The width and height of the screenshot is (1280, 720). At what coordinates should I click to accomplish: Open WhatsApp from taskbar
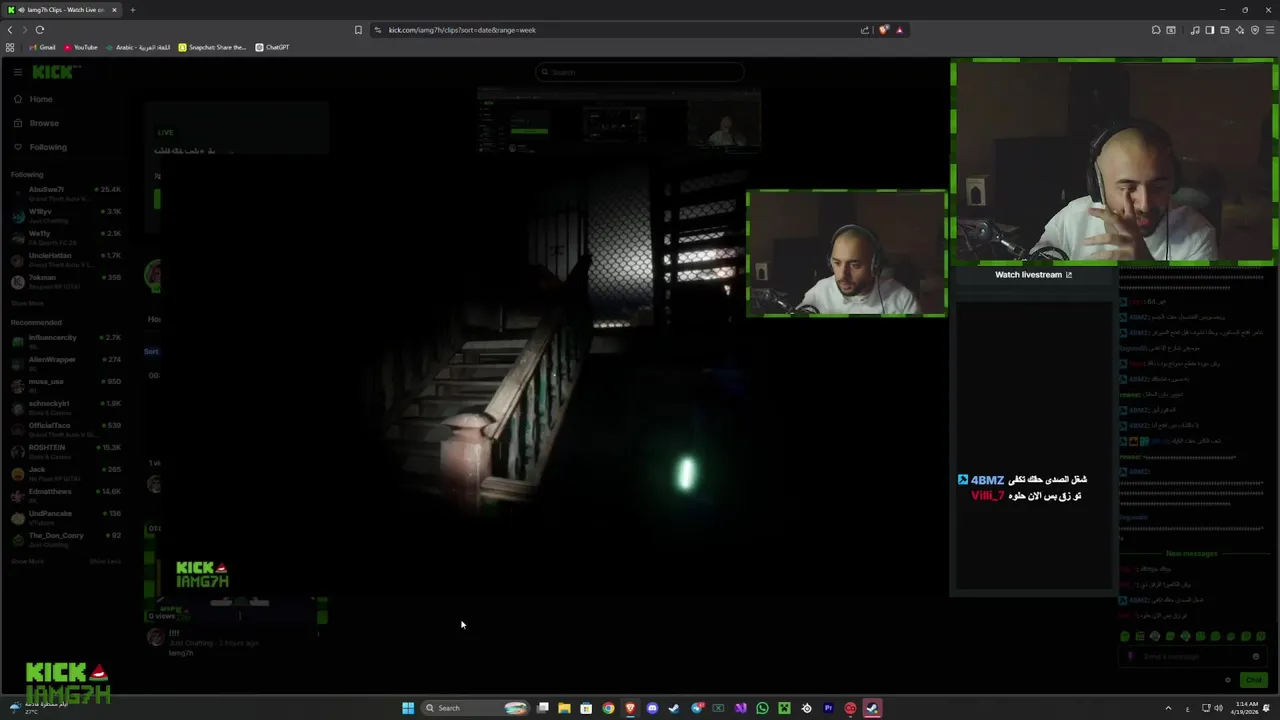pyautogui.click(x=762, y=708)
